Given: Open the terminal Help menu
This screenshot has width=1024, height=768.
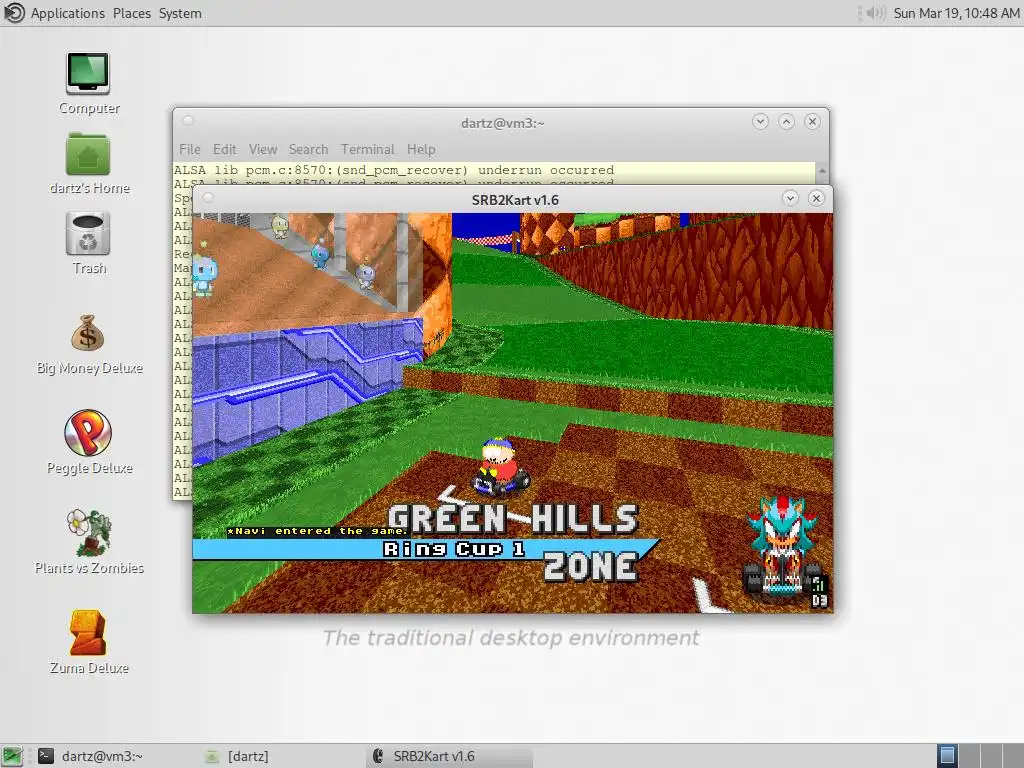Looking at the screenshot, I should click(421, 150).
